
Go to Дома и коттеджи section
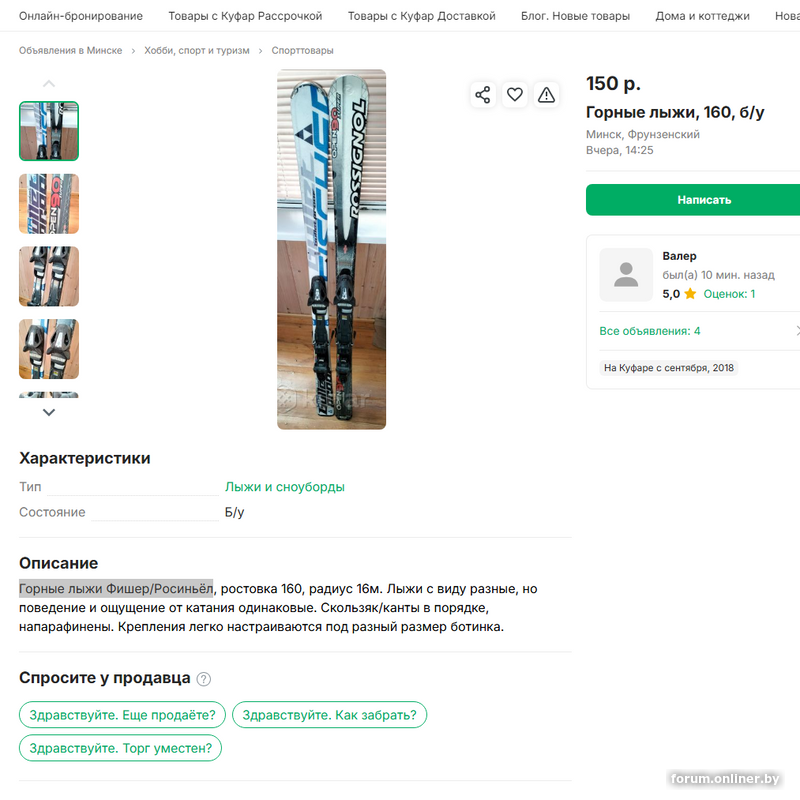(x=703, y=16)
